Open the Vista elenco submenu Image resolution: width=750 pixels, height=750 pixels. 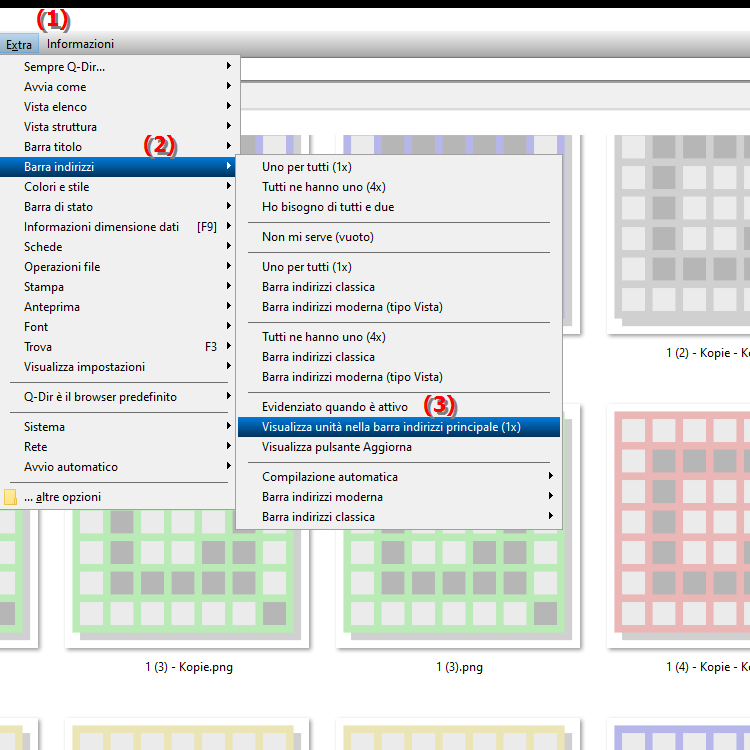(118, 107)
